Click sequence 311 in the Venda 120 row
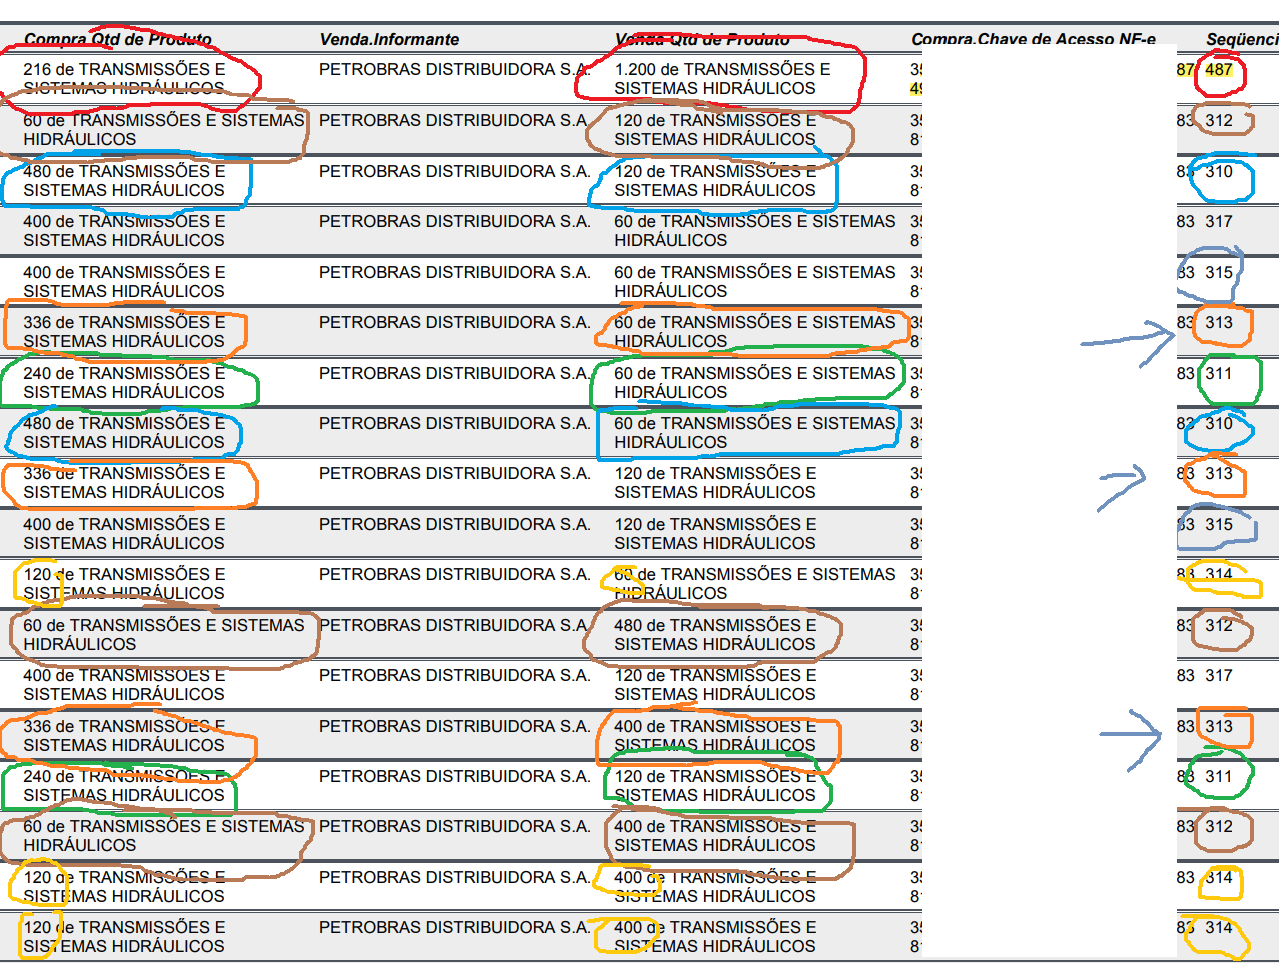 pyautogui.click(x=1218, y=776)
